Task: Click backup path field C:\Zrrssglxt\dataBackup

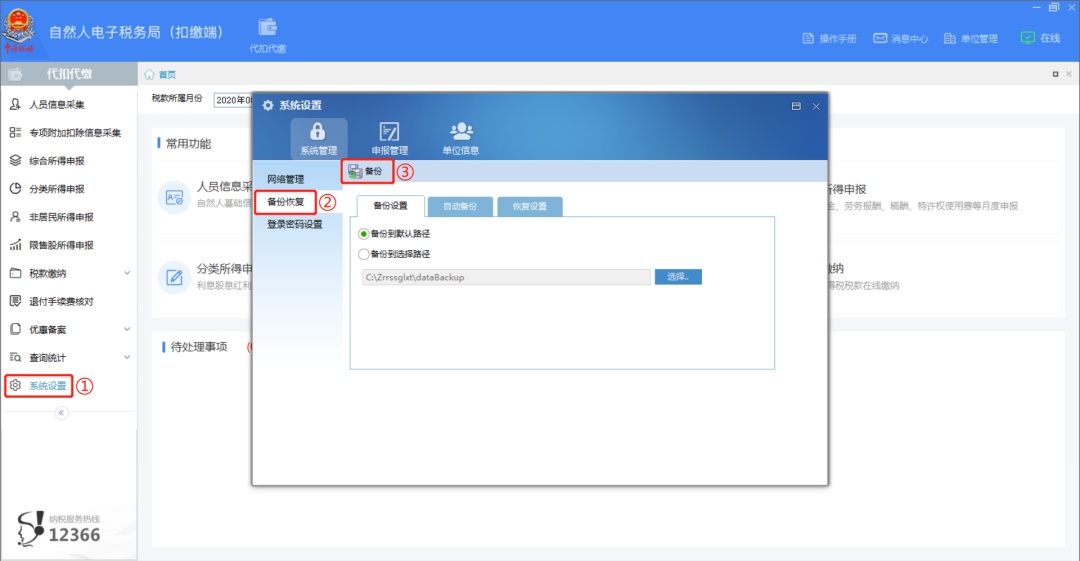Action: pyautogui.click(x=506, y=277)
